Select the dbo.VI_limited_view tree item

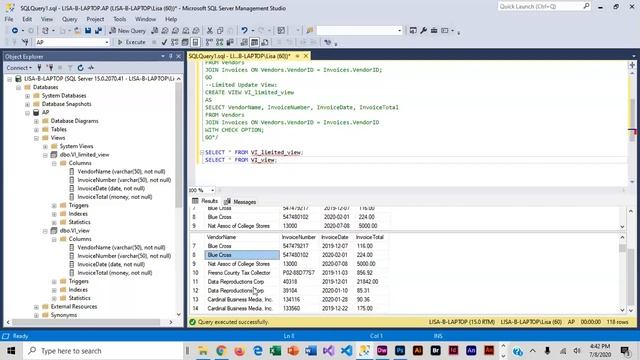(x=84, y=155)
